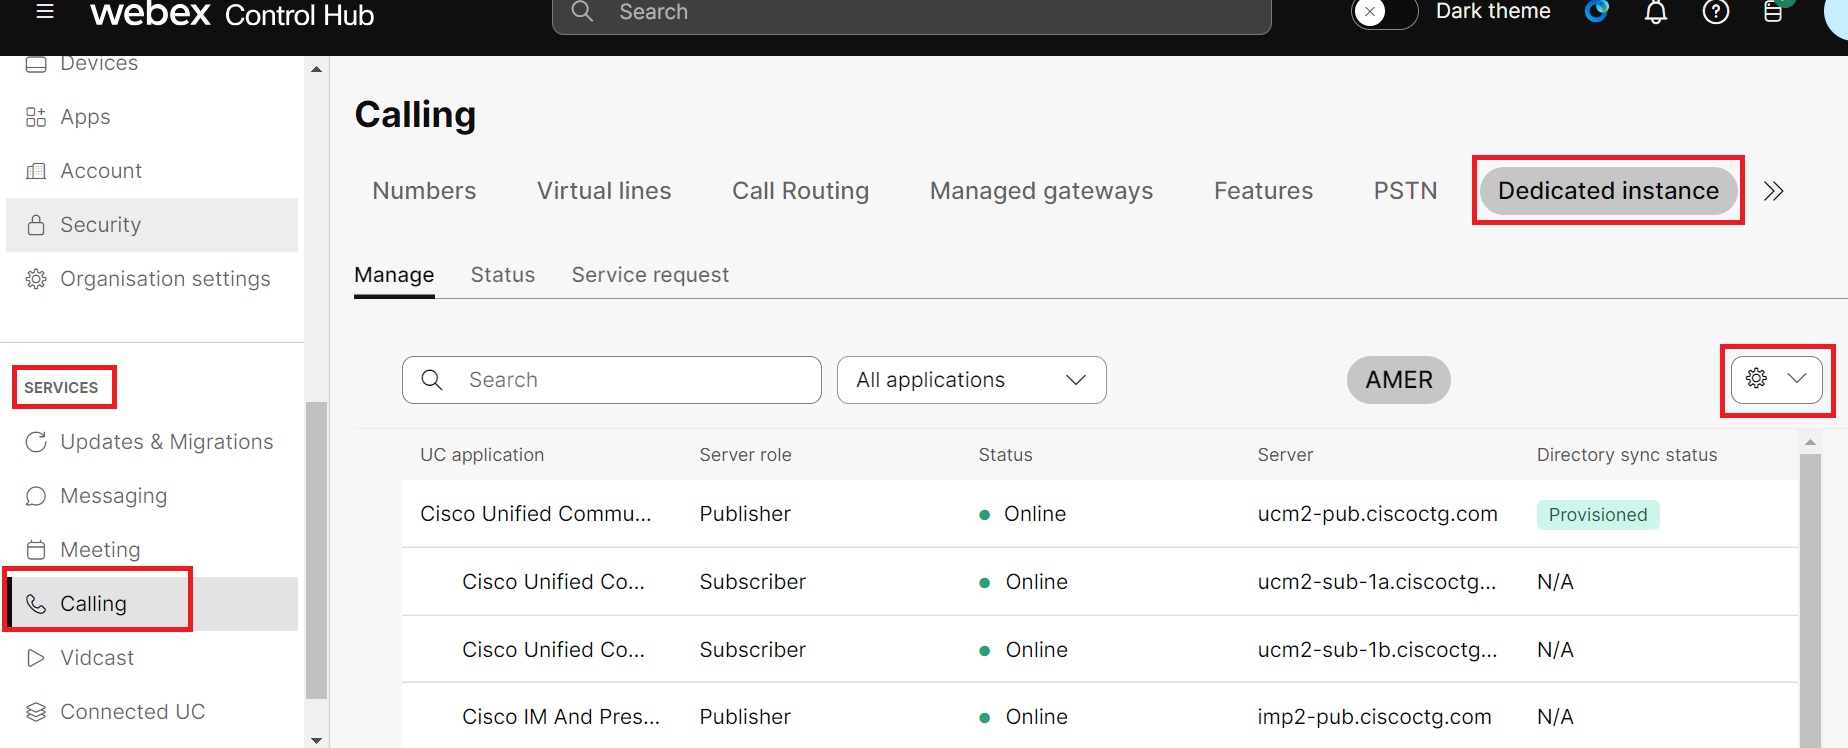The width and height of the screenshot is (1848, 748).
Task: Open the help question mark icon
Action: tap(1716, 12)
